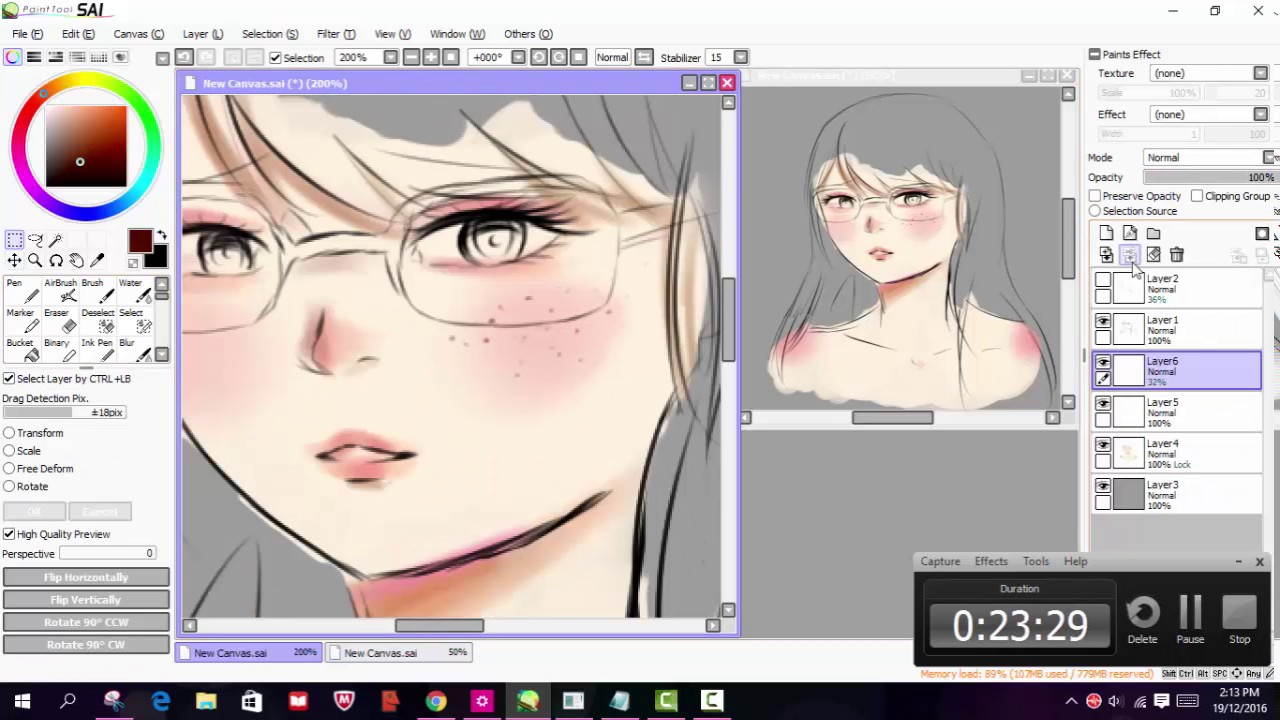The image size is (1280, 720).
Task: Choose the rectangular selection tool
Action: click(14, 240)
